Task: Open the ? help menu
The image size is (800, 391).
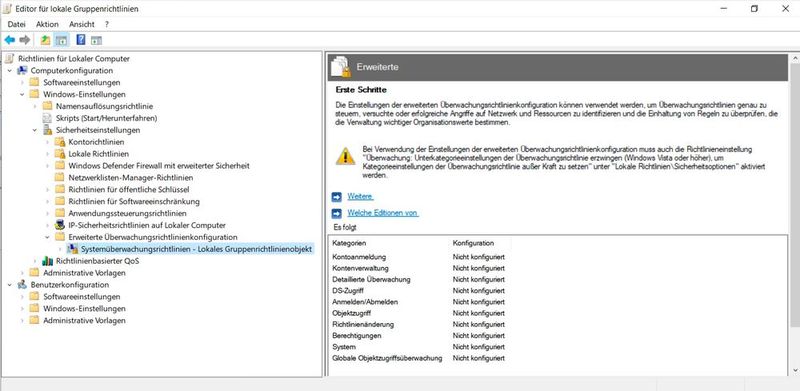Action: [107, 24]
